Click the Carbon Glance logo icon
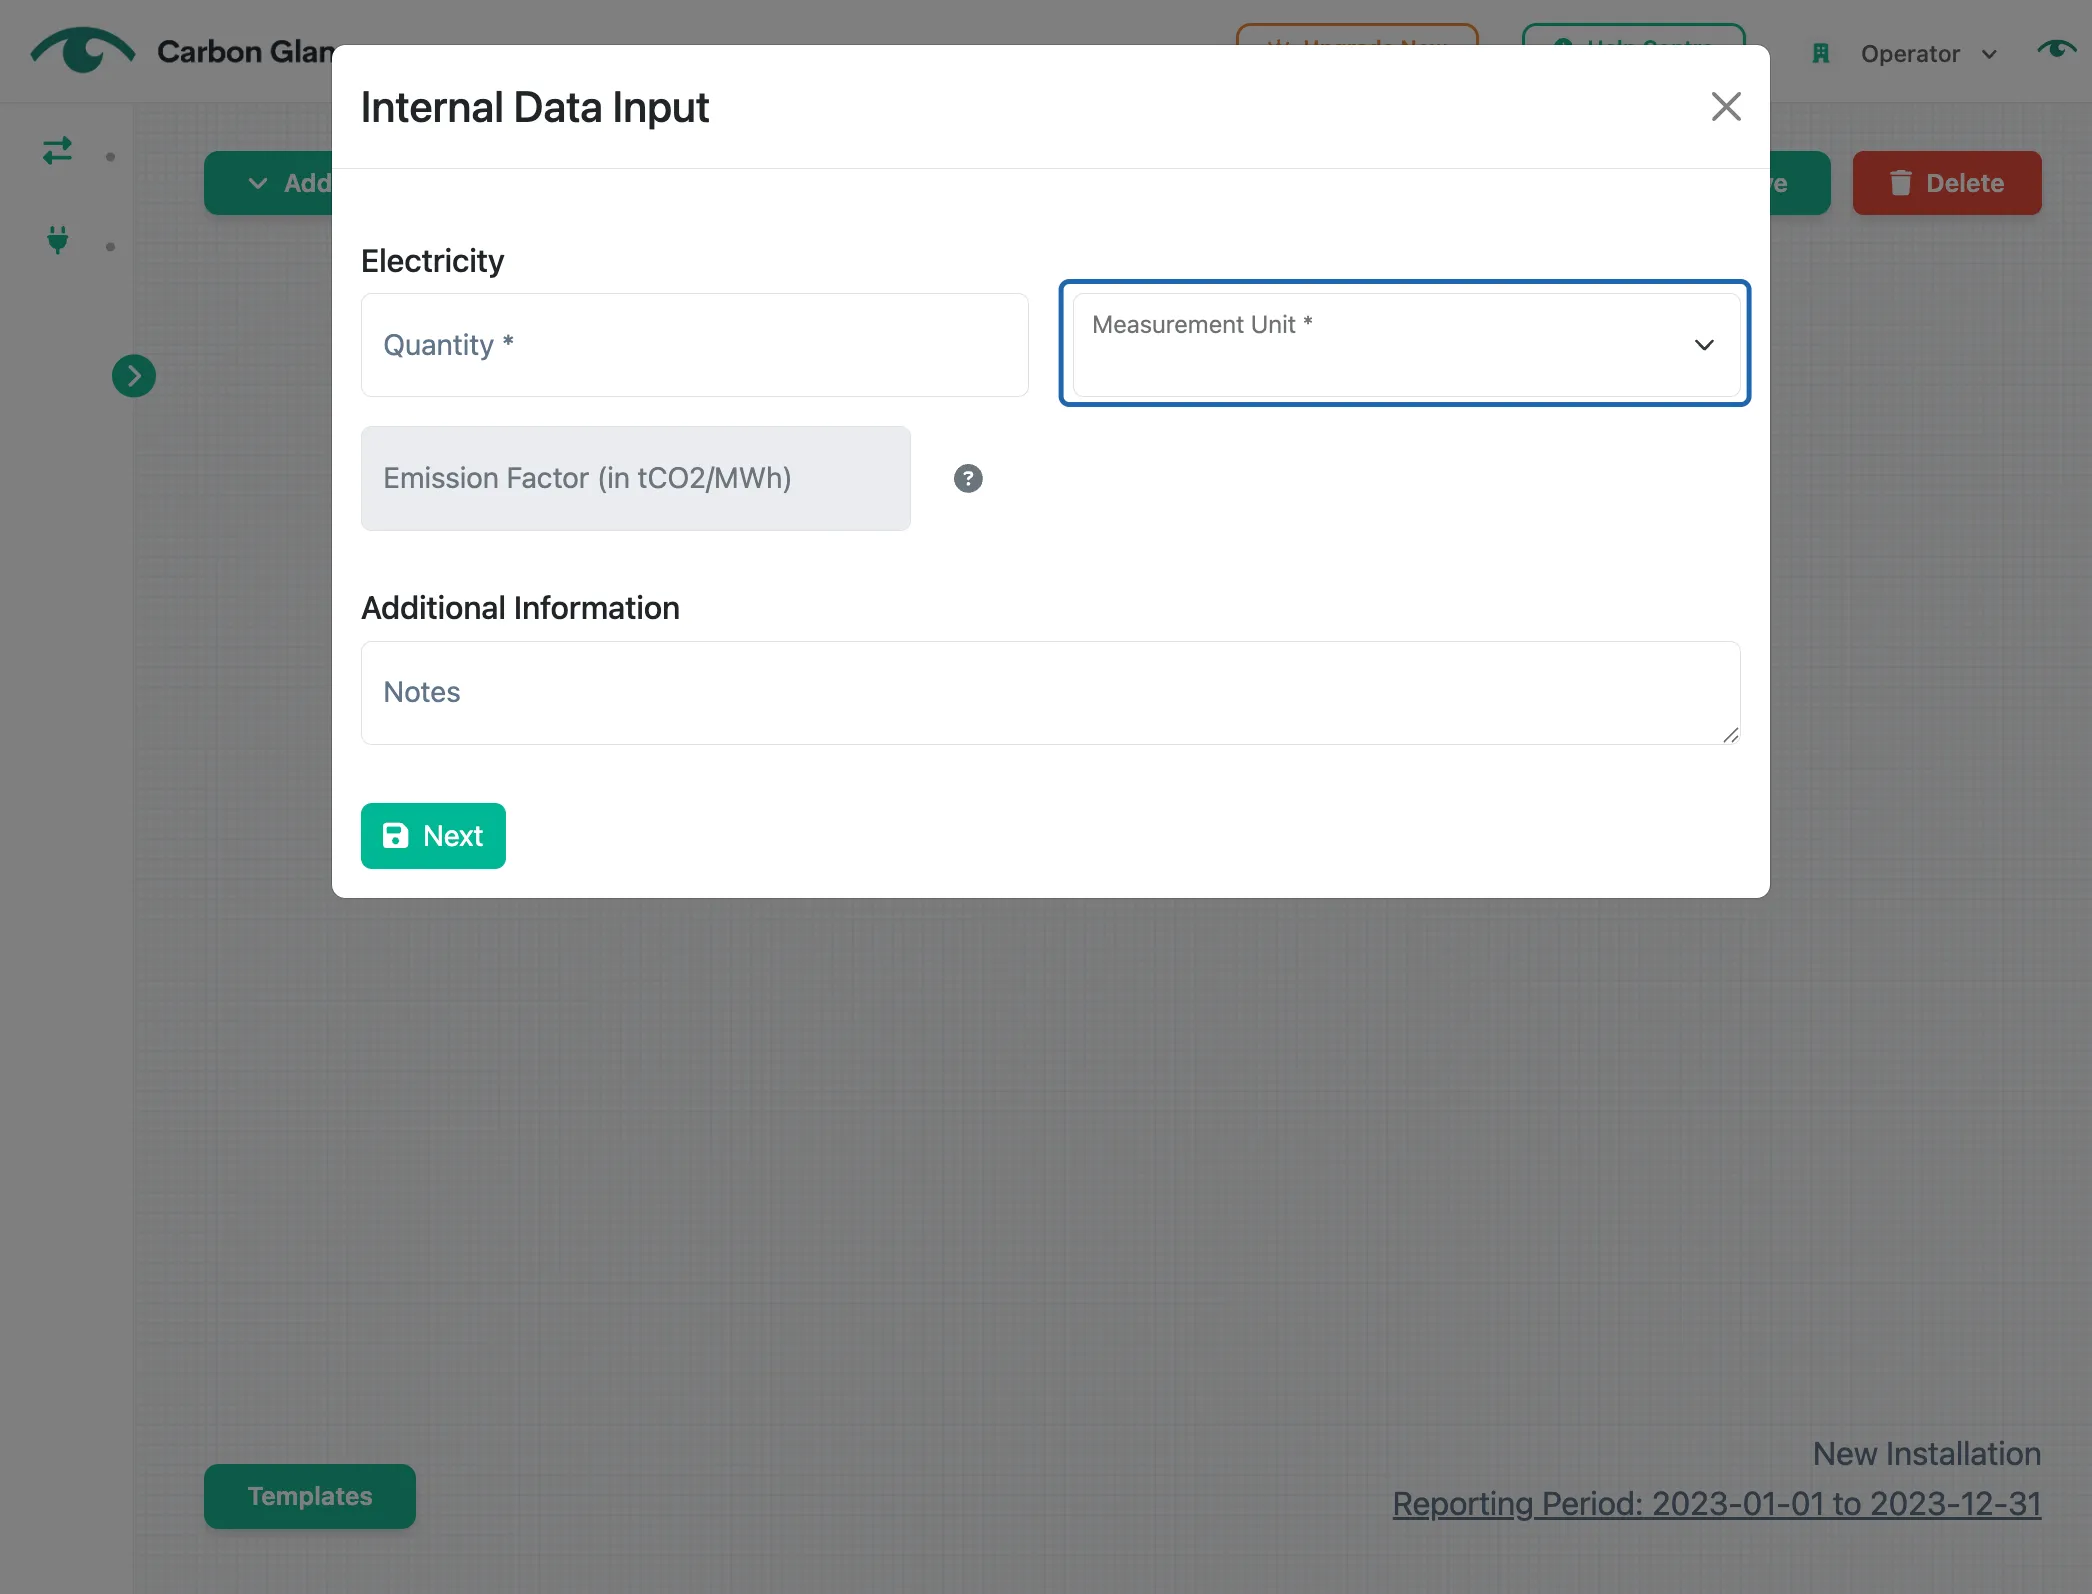 pos(83,51)
